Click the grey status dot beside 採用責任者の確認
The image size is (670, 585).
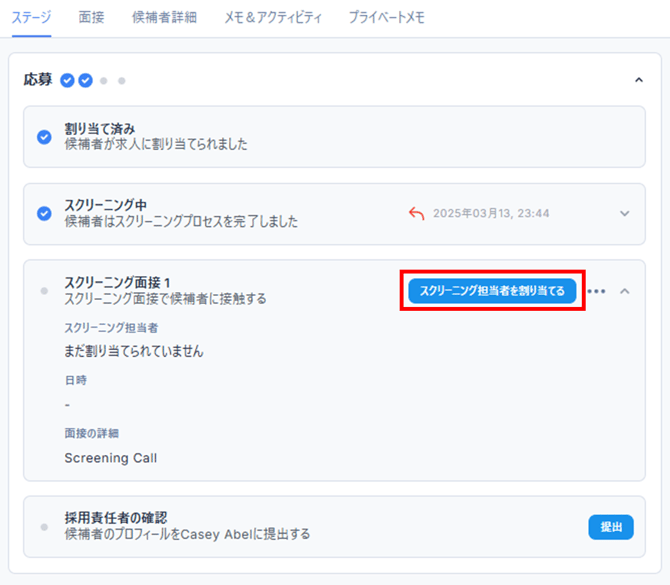(44, 526)
